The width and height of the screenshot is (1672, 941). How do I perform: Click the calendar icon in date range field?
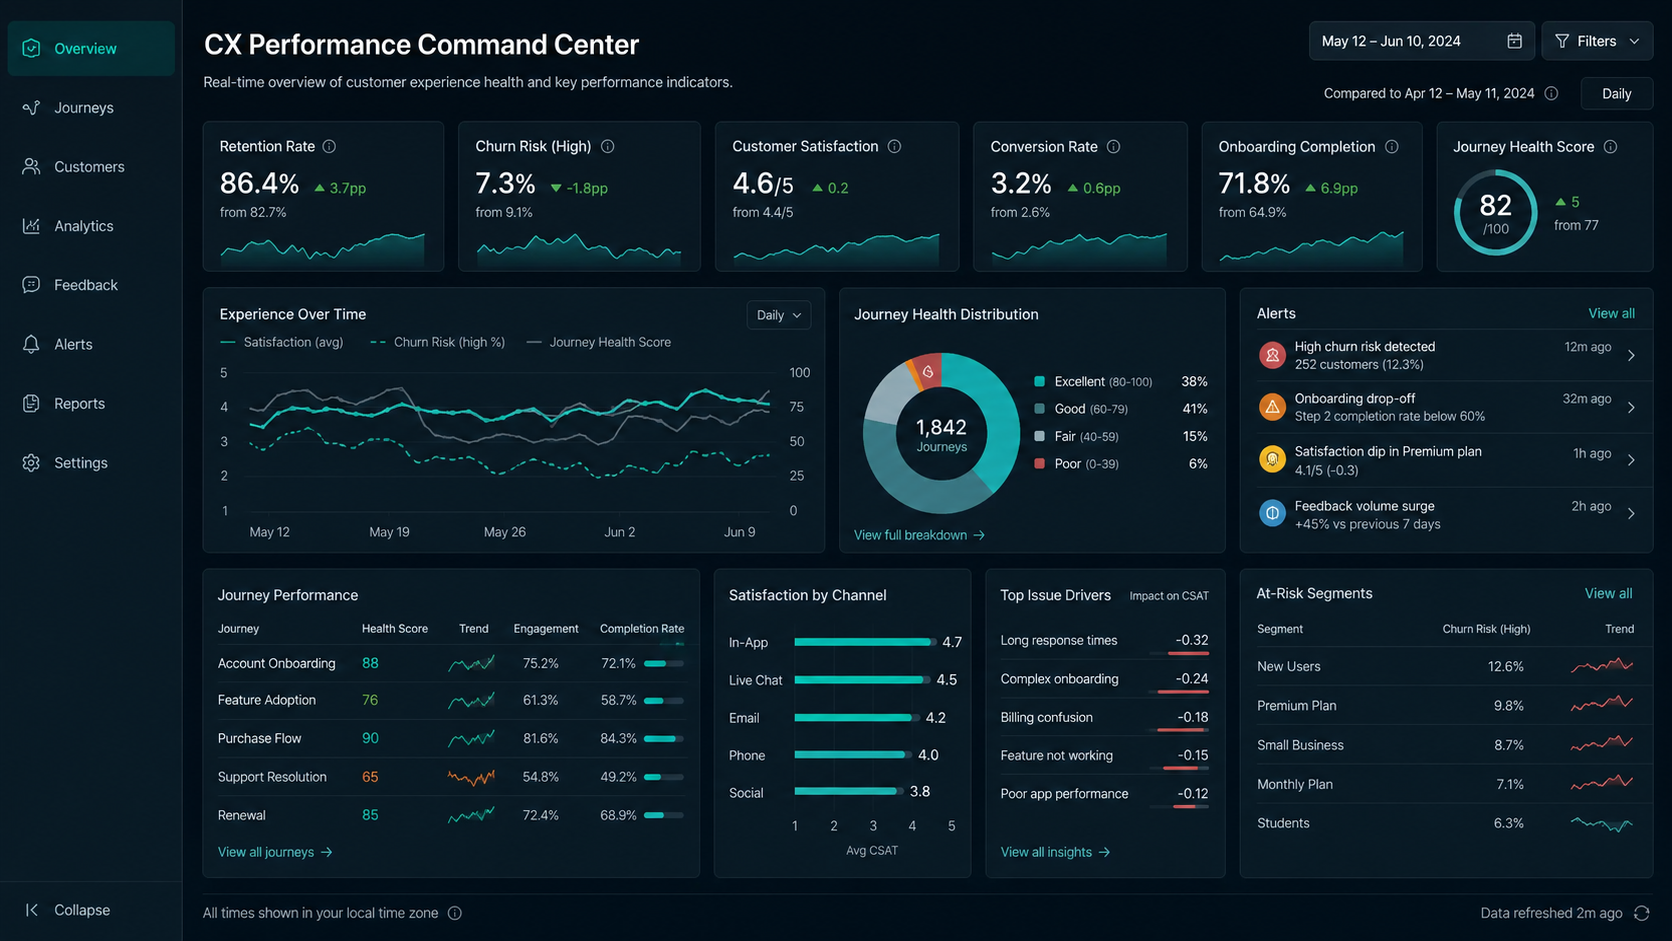tap(1514, 41)
